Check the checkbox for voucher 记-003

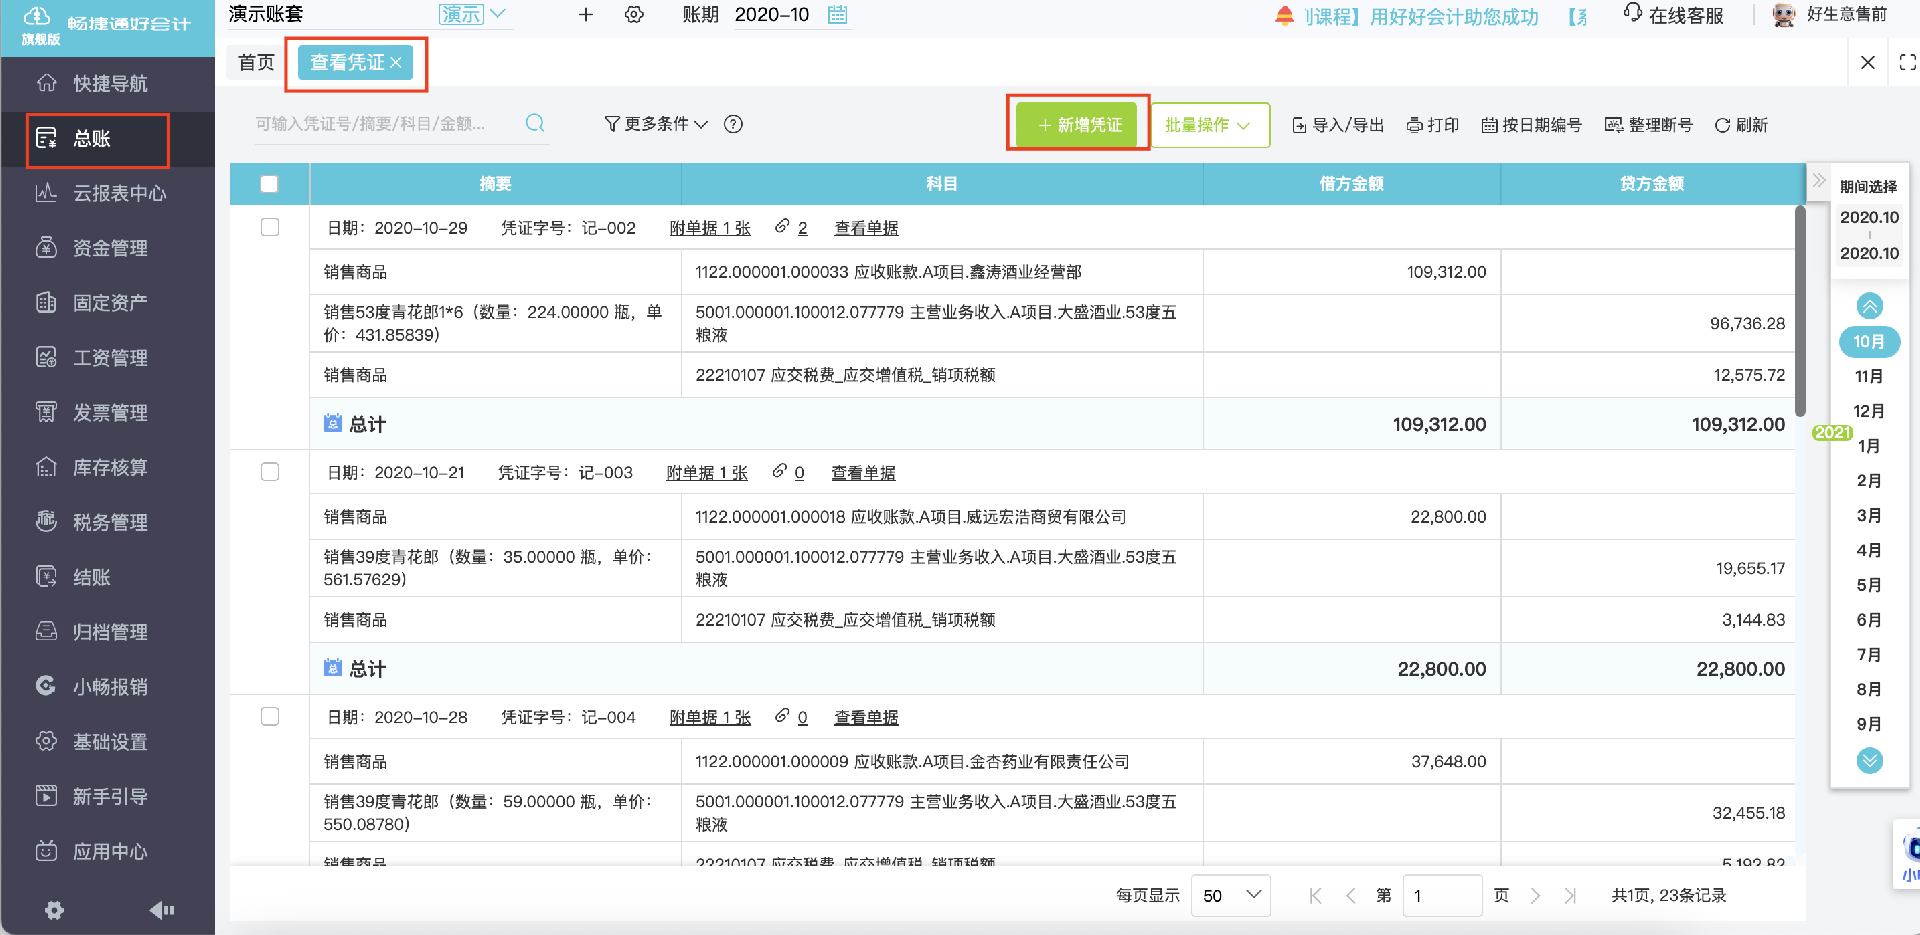pyautogui.click(x=269, y=471)
